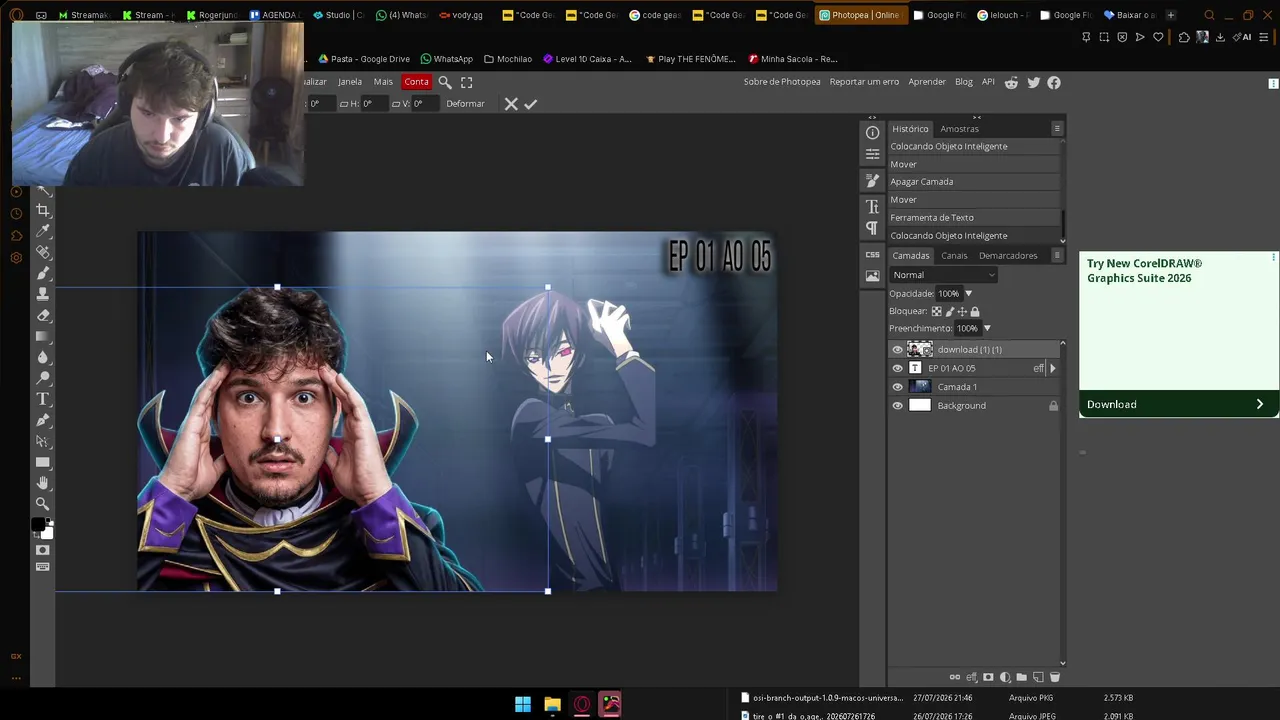Select the Pen tool
The image size is (1280, 720).
click(43, 420)
